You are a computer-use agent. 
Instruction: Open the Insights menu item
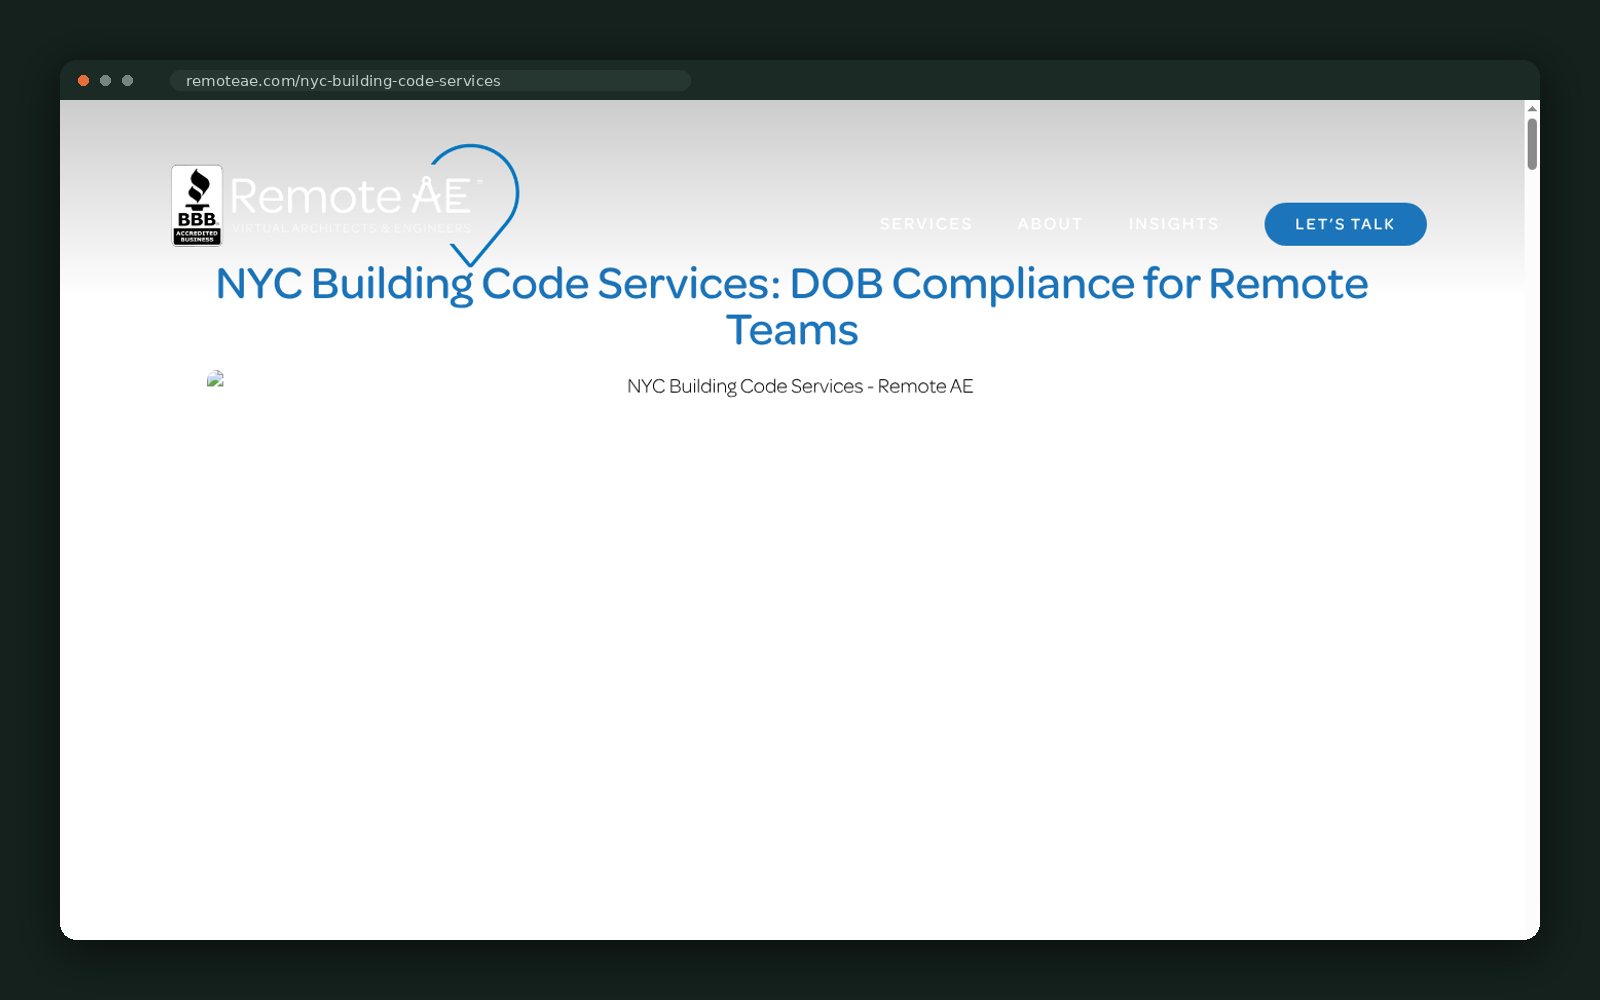click(1174, 224)
